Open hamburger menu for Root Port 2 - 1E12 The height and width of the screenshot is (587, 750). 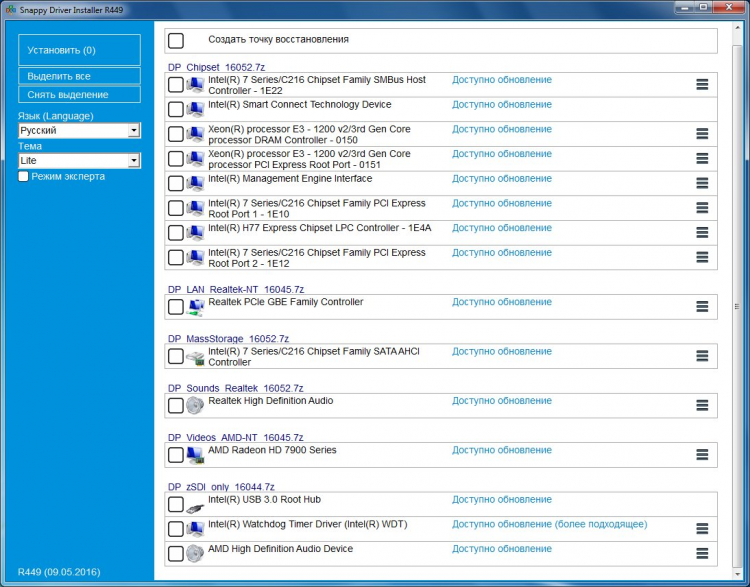point(702,257)
